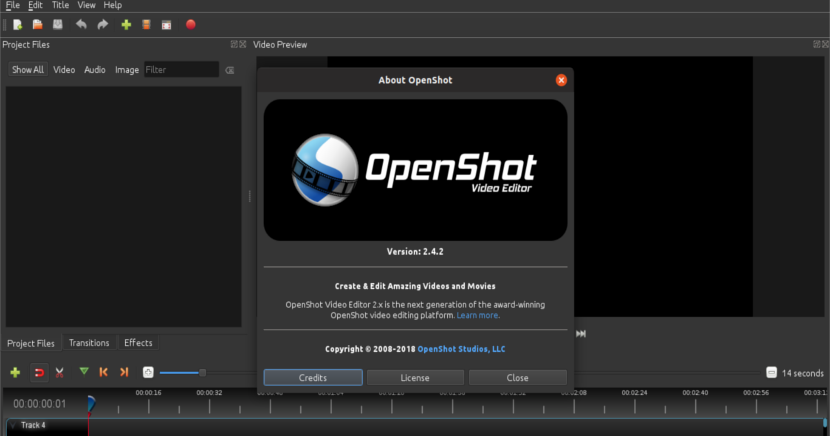Open License in About dialog
This screenshot has height=436, width=830.
[415, 378]
